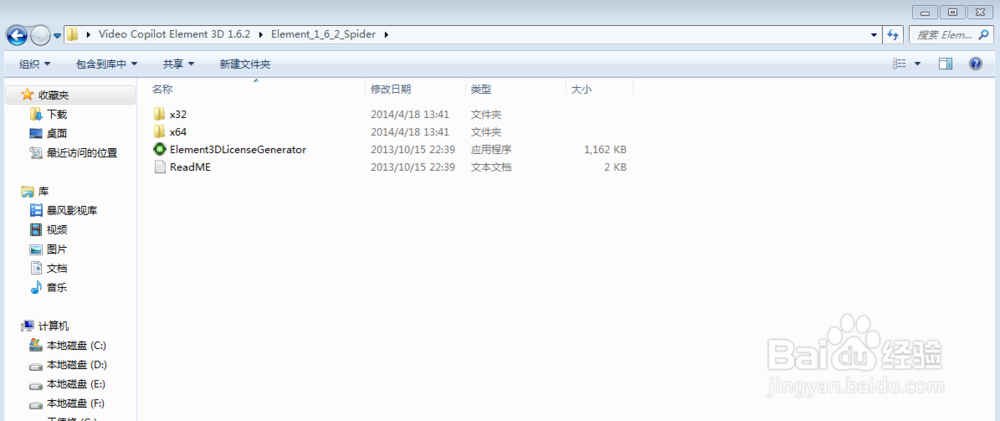This screenshot has height=421, width=1000.
Task: Select Element_1_6_2_Spider breadcrumb segment
Action: click(x=323, y=34)
